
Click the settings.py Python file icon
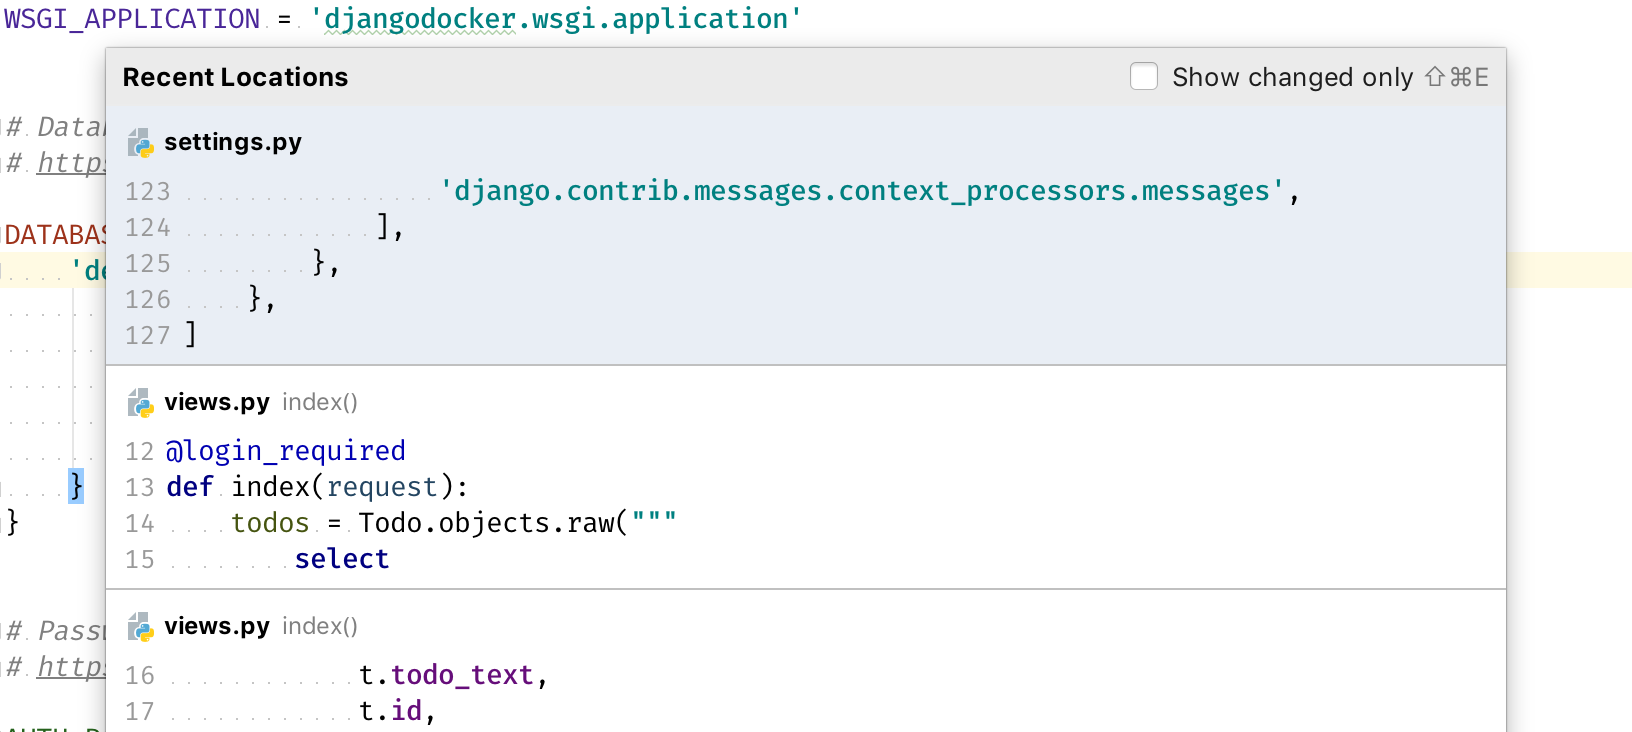(141, 143)
